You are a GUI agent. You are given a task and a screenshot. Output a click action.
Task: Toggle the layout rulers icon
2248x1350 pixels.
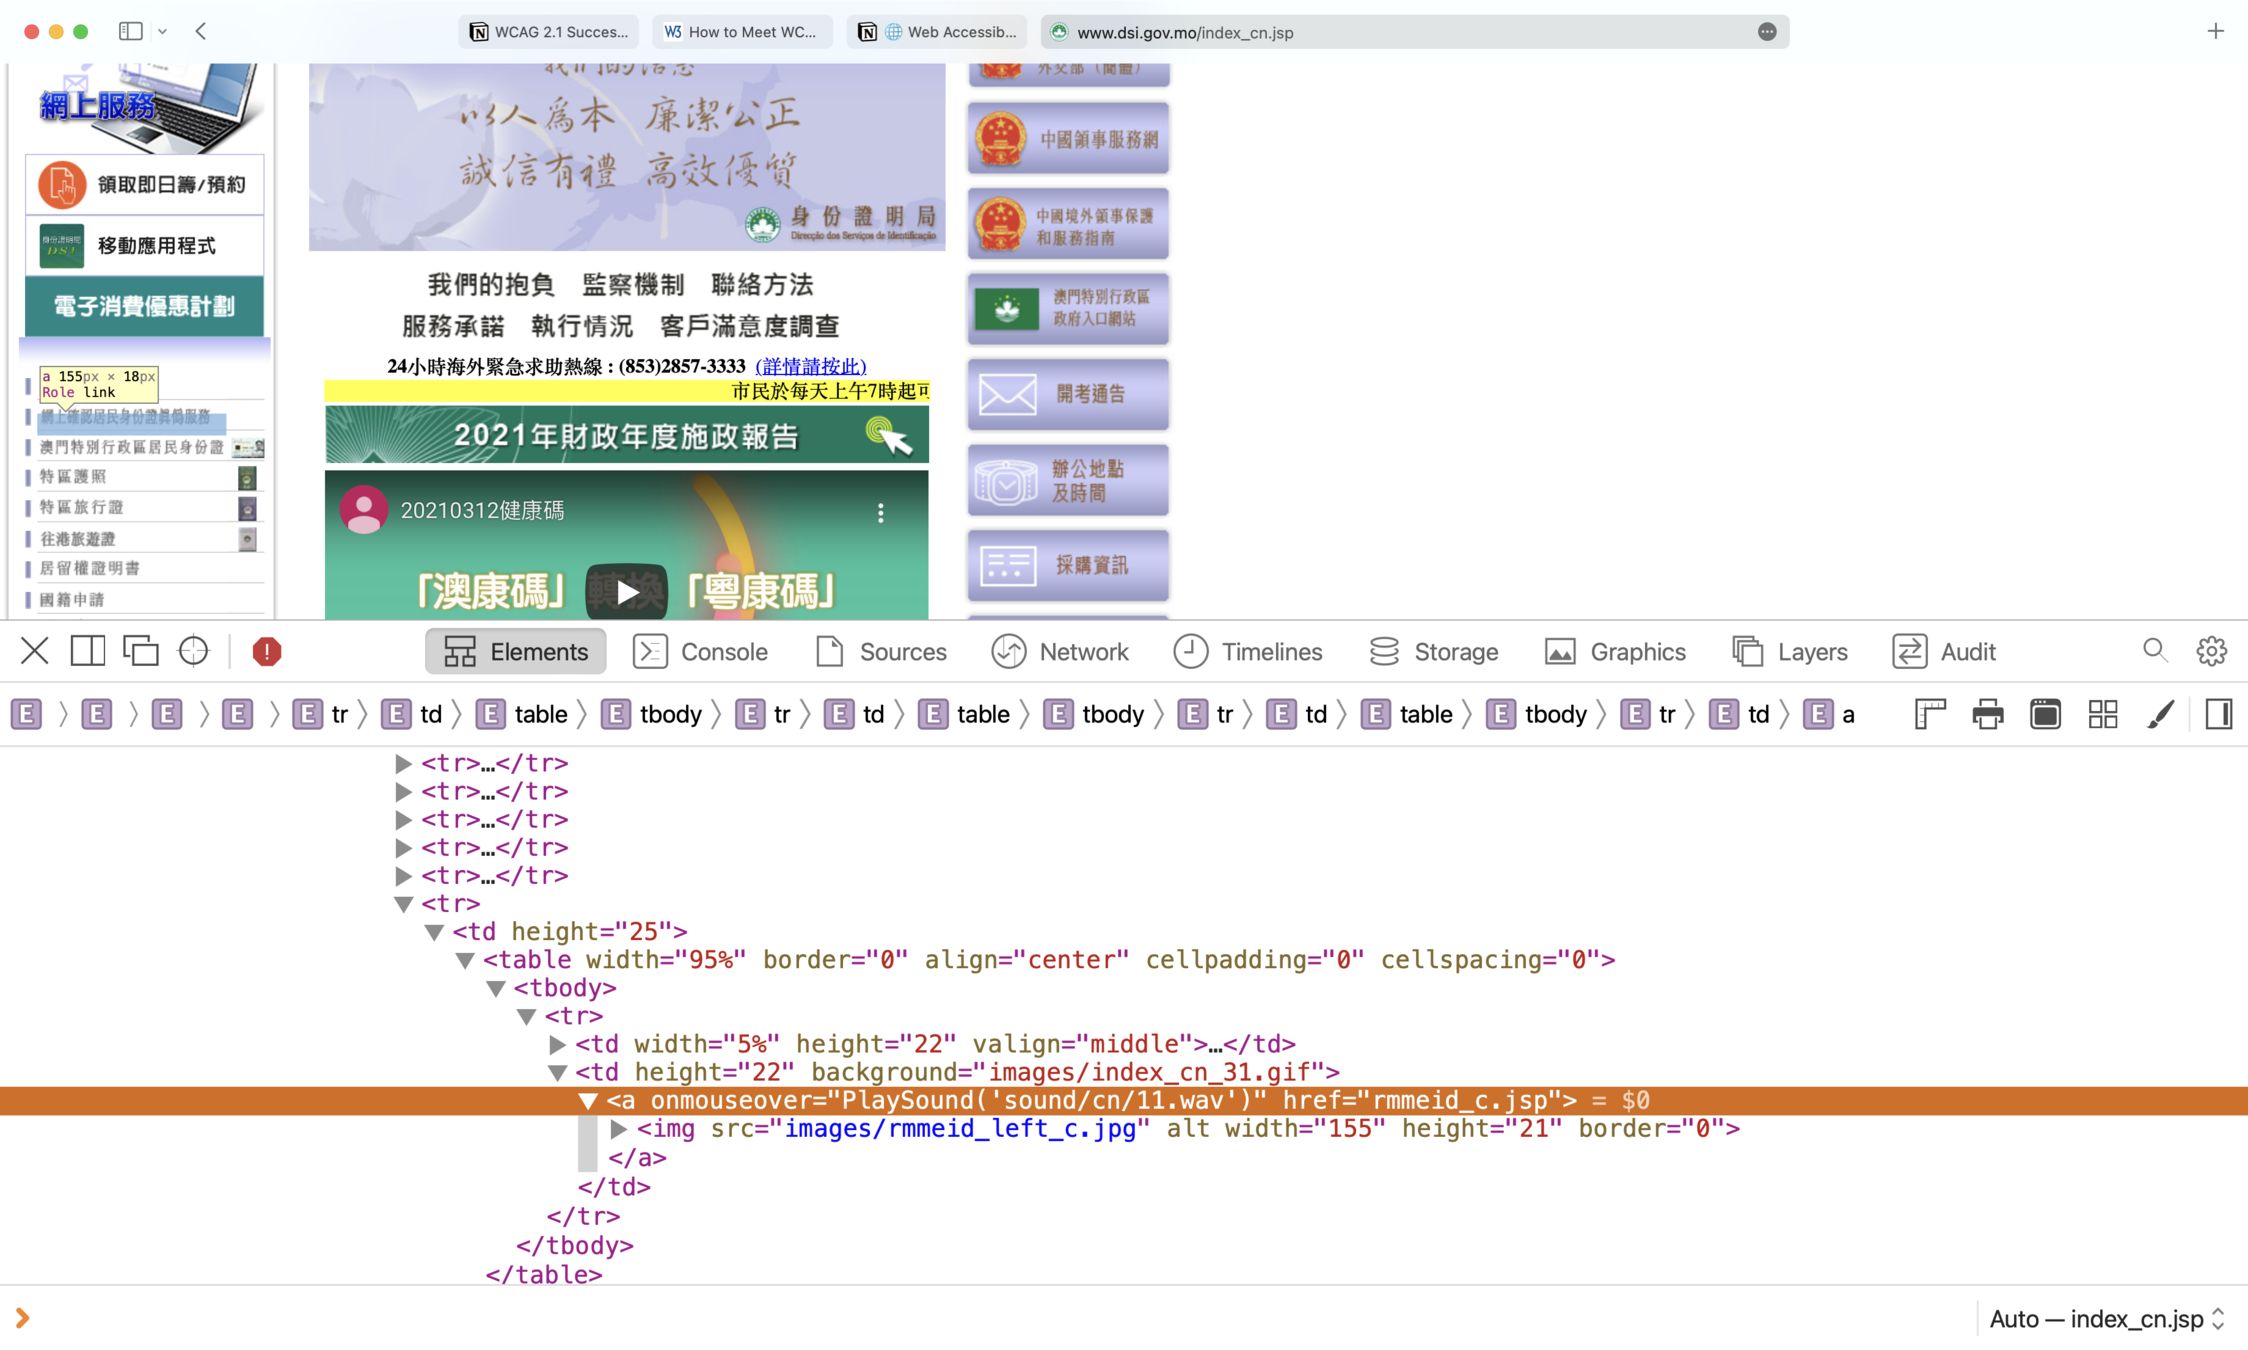coord(1929,714)
